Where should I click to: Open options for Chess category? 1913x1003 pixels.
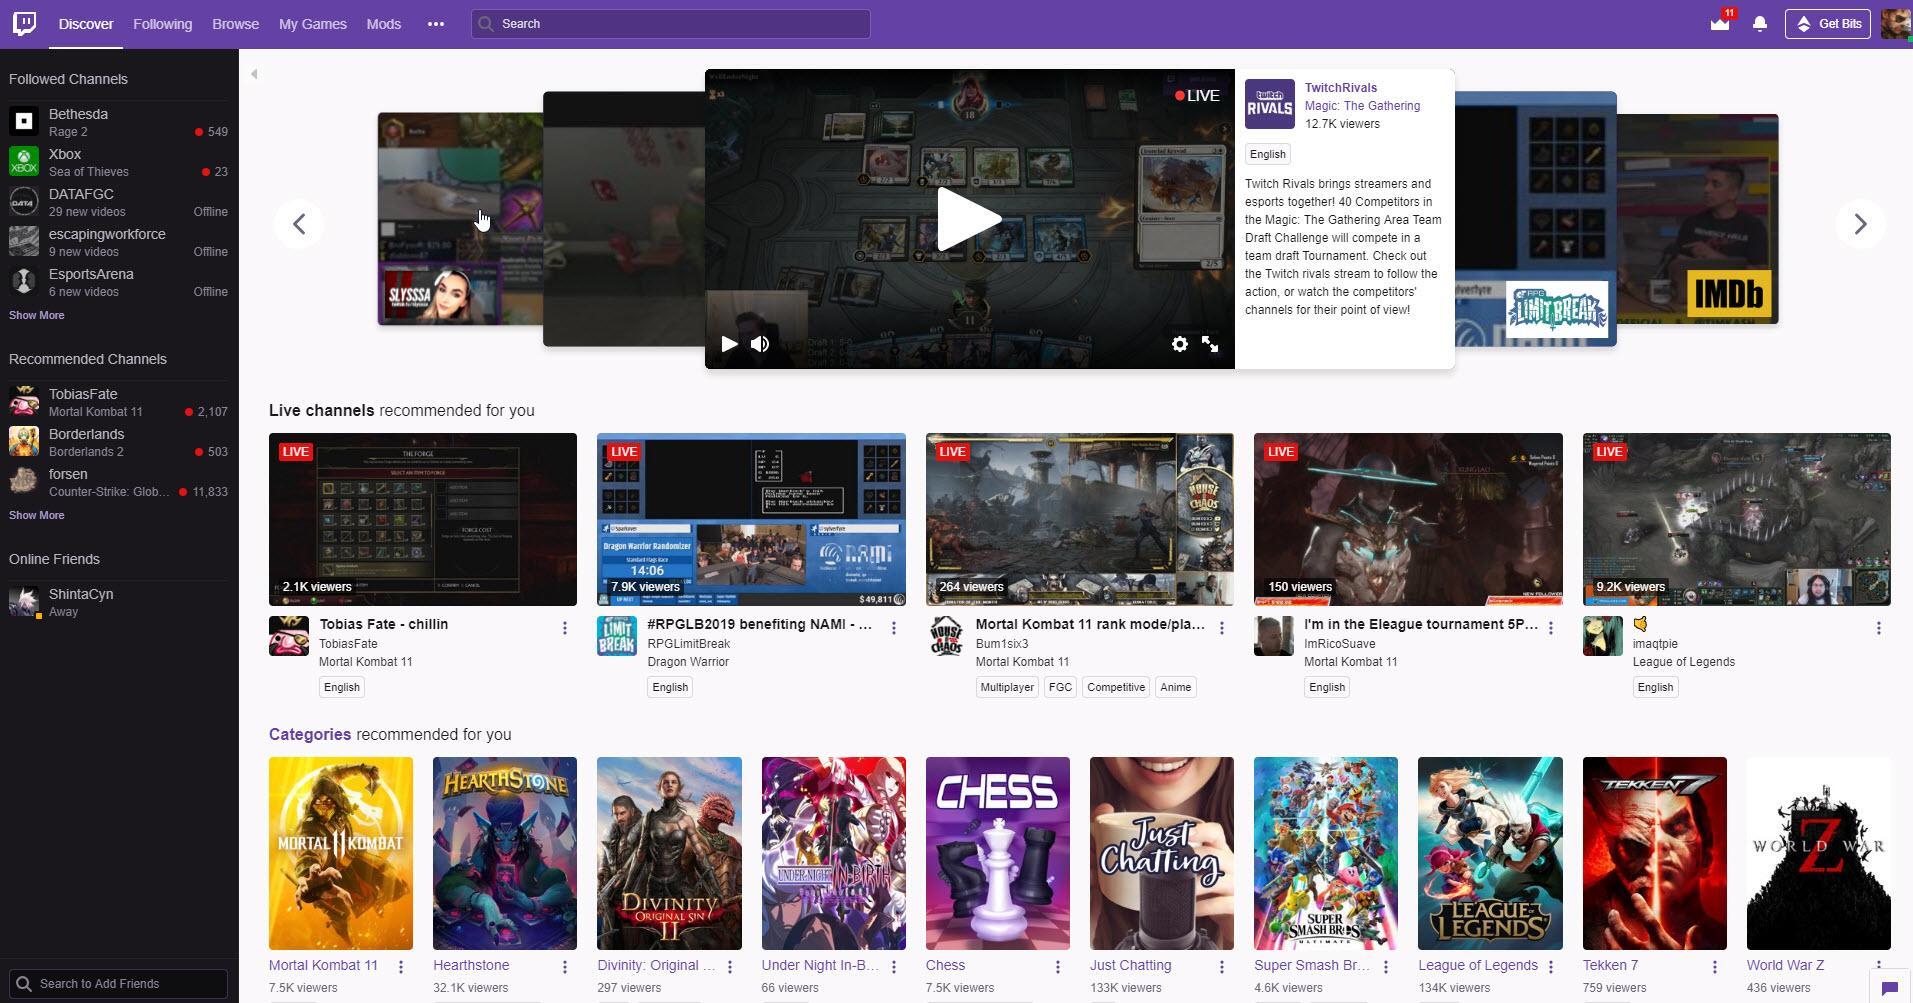1058,967
